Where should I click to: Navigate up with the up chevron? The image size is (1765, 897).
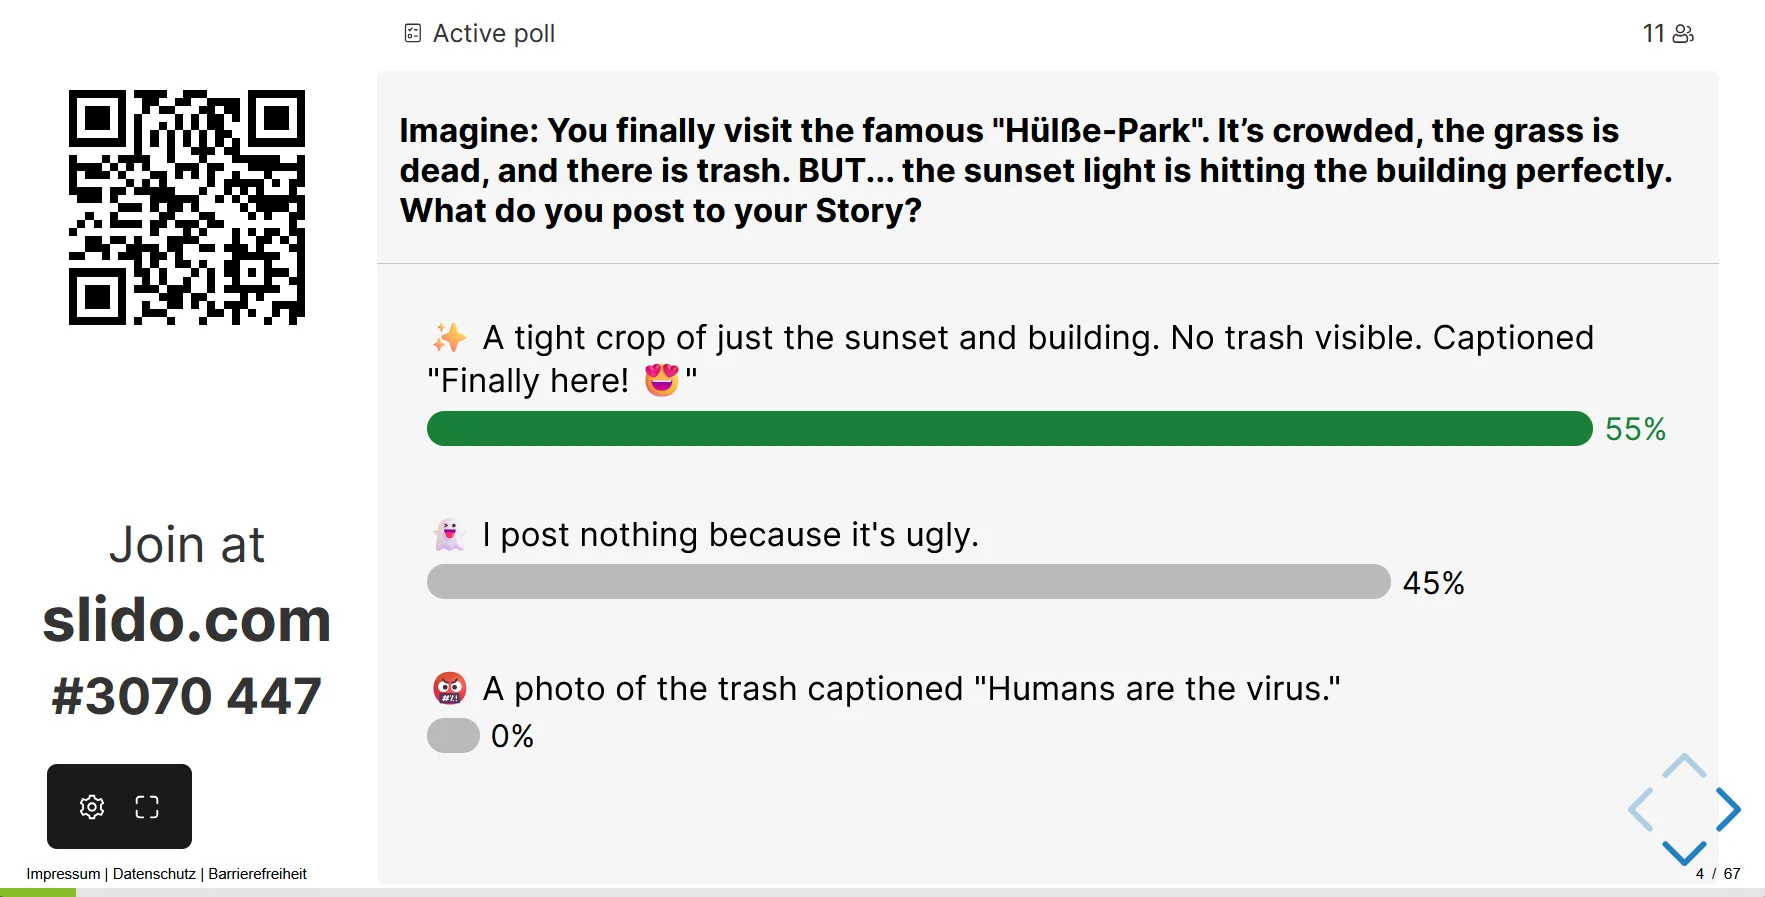pyautogui.click(x=1684, y=766)
